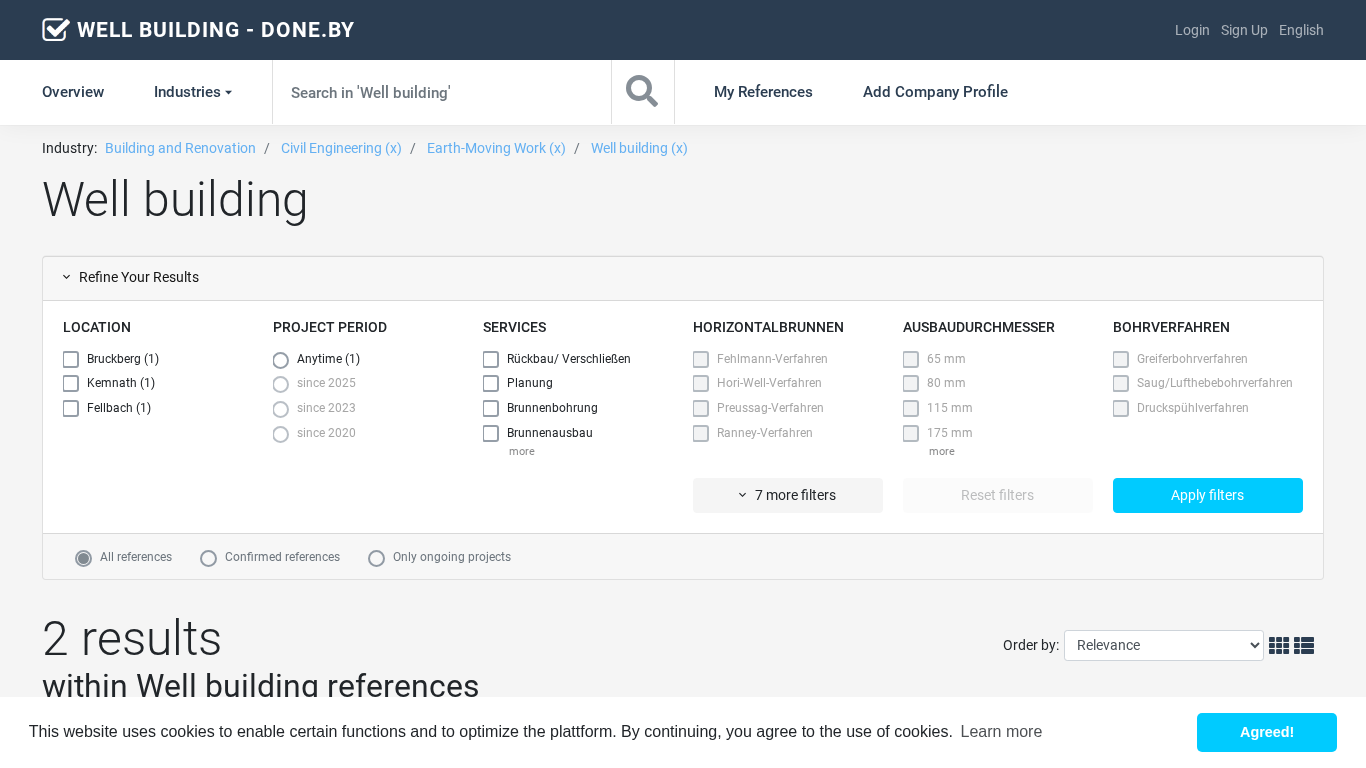The width and height of the screenshot is (1366, 768).
Task: Show more Ausbaudurchmesser options
Action: 942,452
